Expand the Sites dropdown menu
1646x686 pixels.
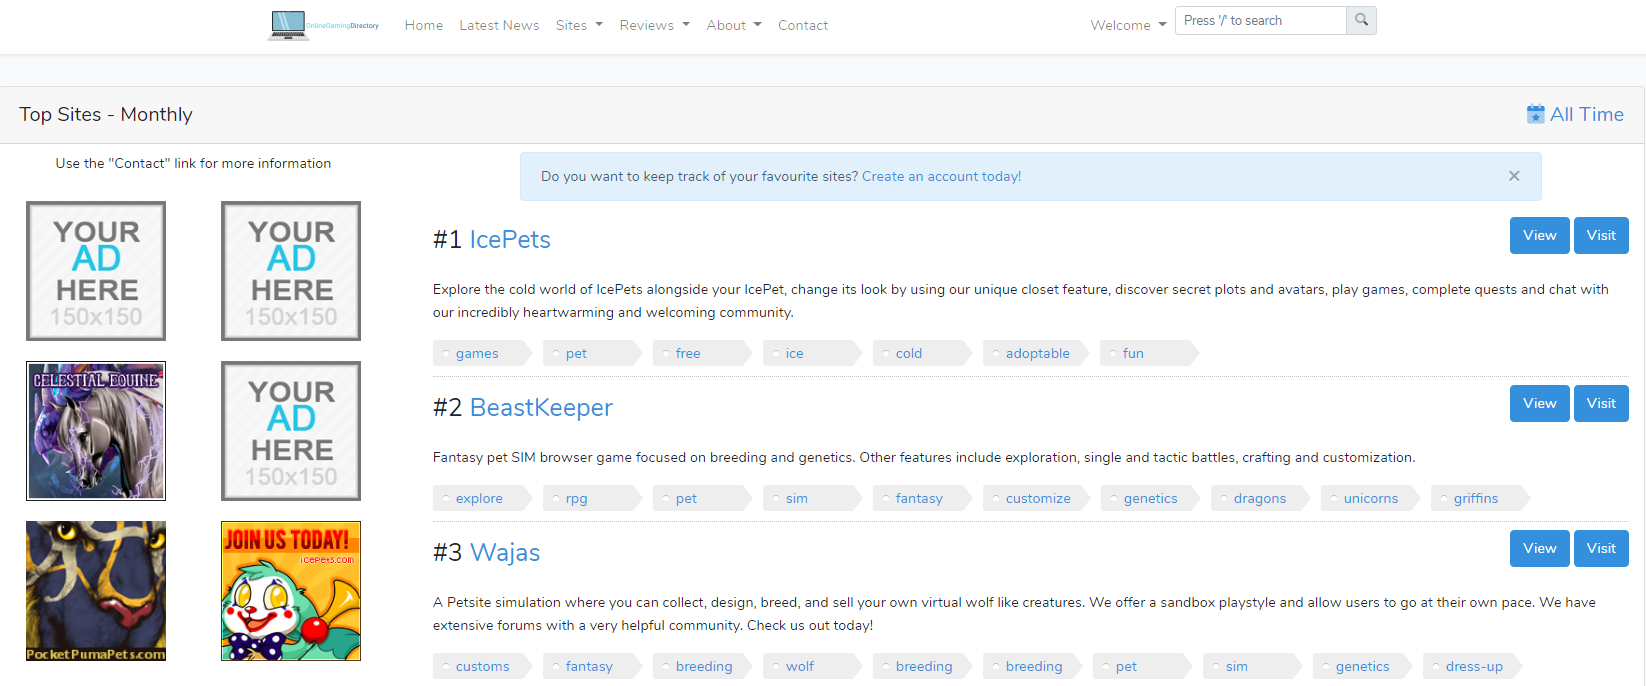coord(579,25)
